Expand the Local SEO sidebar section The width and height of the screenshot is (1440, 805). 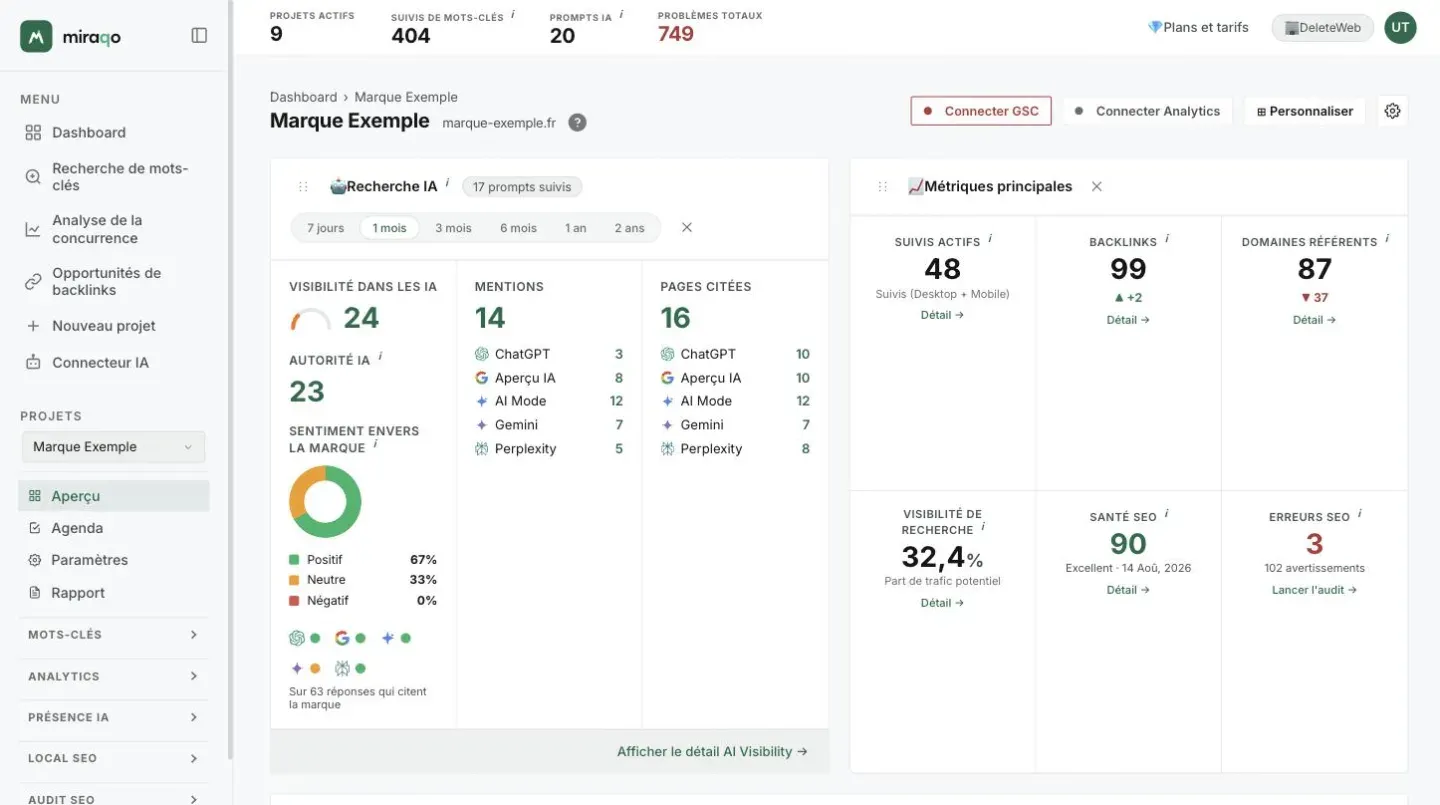coord(113,759)
